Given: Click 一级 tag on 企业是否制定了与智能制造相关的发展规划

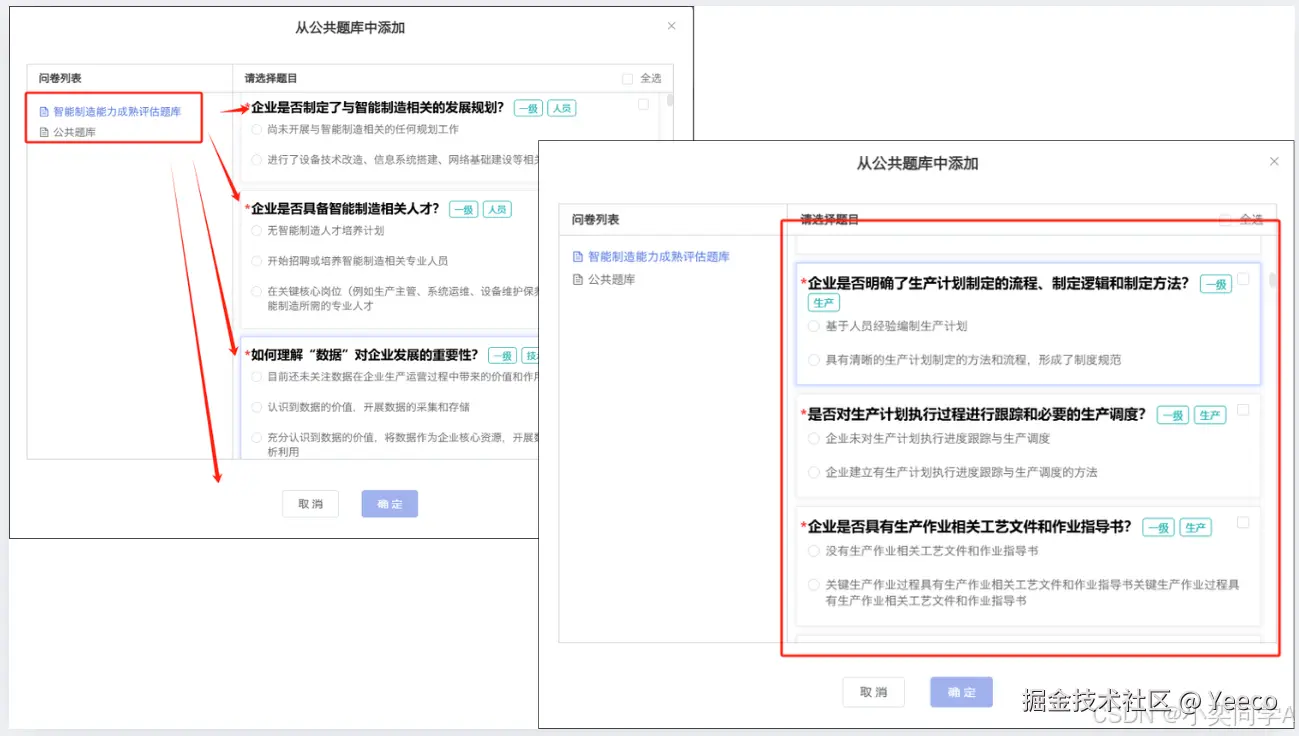Looking at the screenshot, I should (x=528, y=108).
